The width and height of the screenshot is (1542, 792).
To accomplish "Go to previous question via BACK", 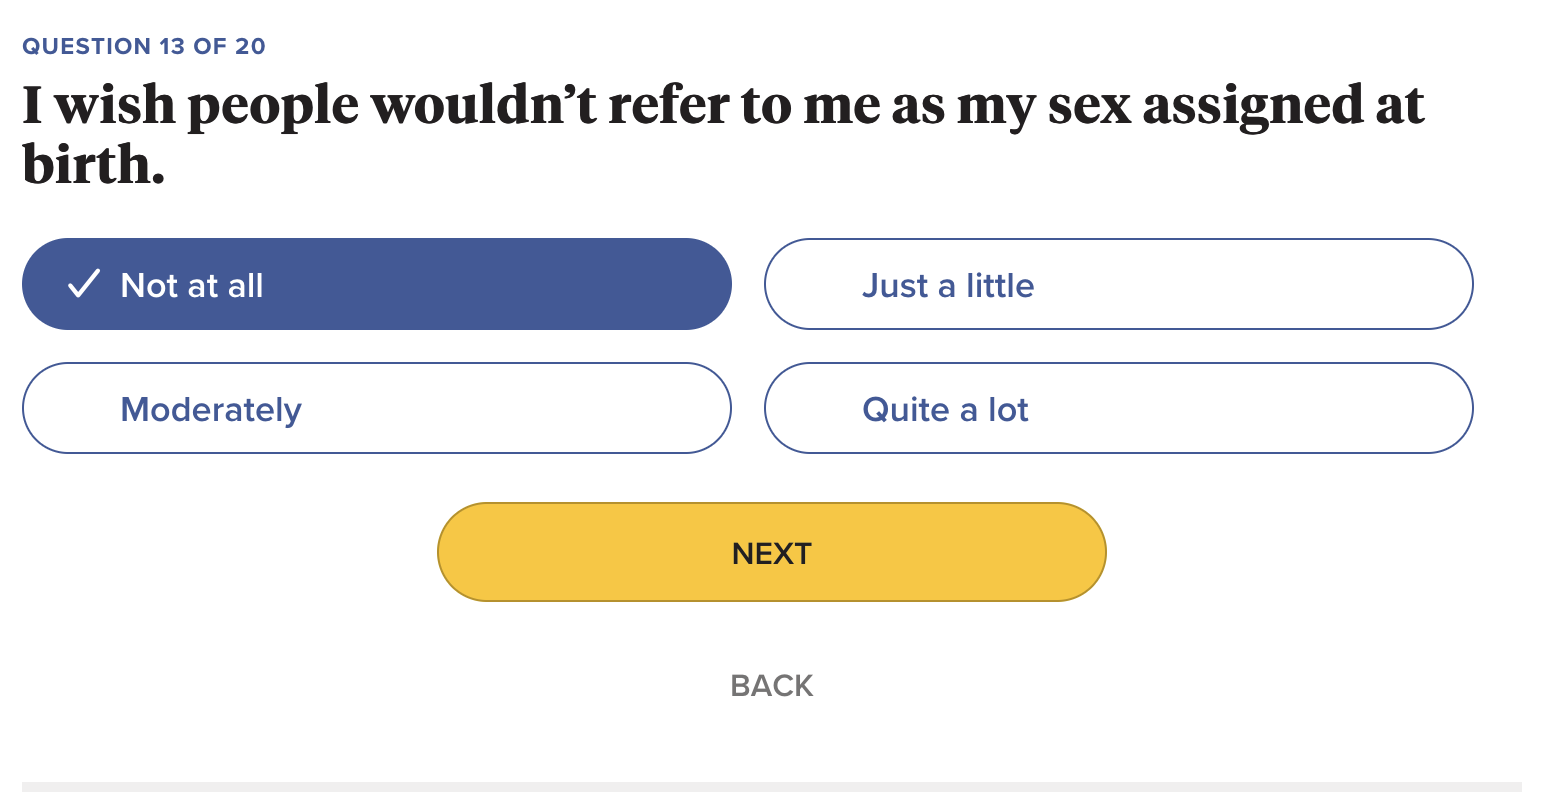I will pyautogui.click(x=771, y=686).
